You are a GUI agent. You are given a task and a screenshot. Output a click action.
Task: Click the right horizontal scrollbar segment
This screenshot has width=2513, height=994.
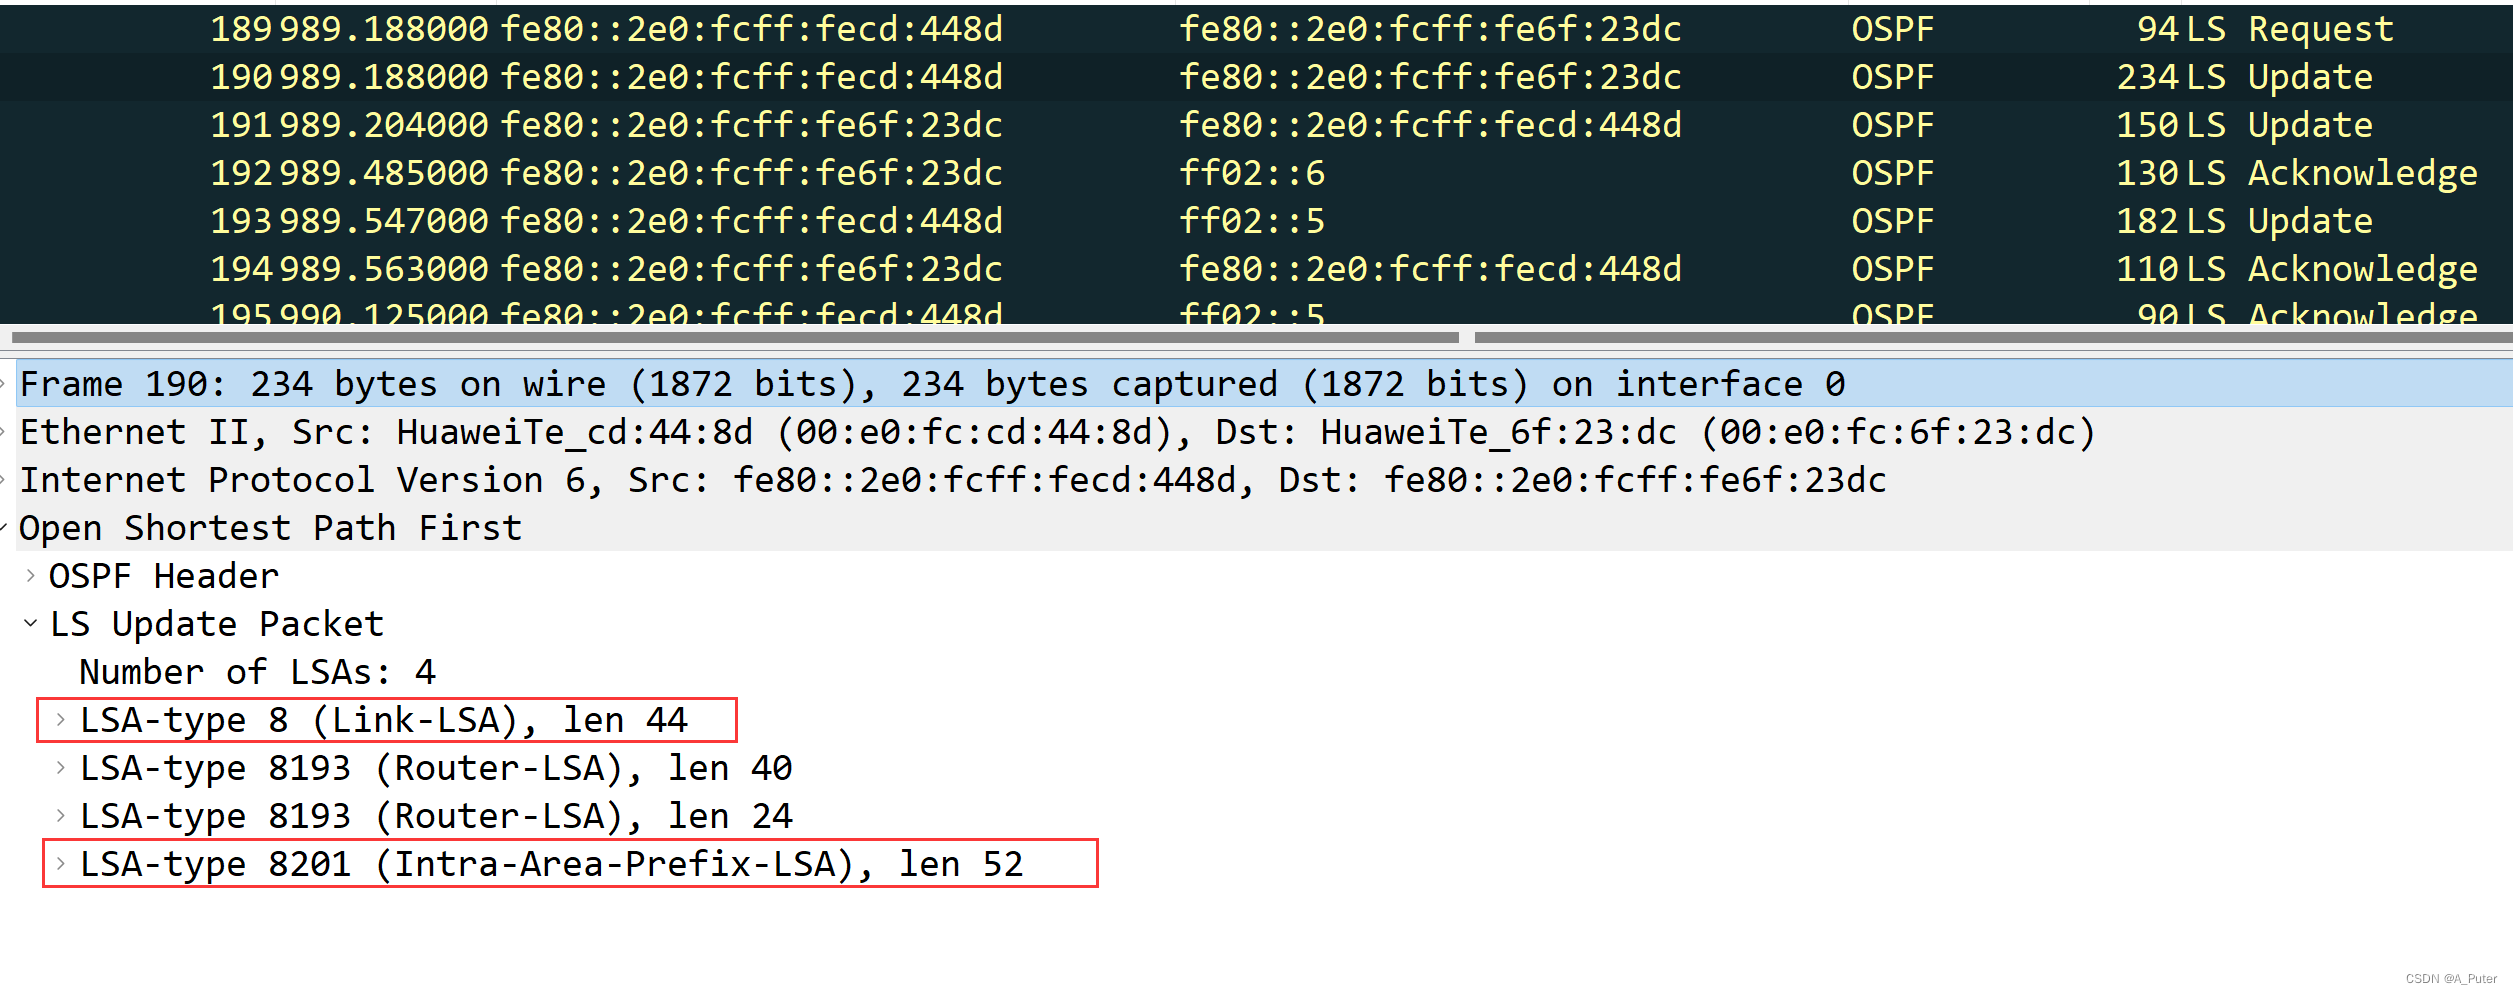coord(1990,338)
